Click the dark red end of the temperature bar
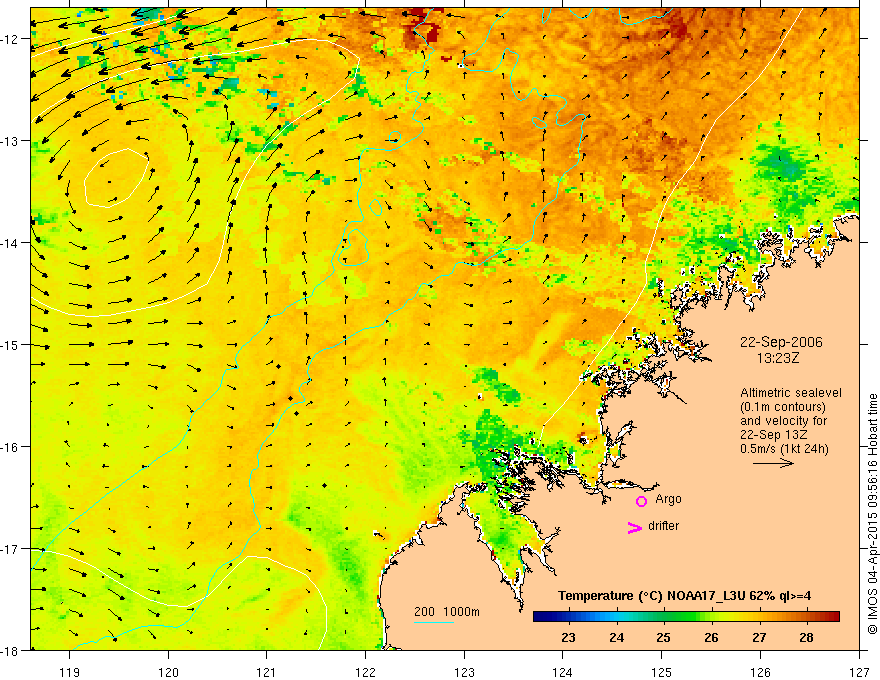880x680 pixels. 834,617
